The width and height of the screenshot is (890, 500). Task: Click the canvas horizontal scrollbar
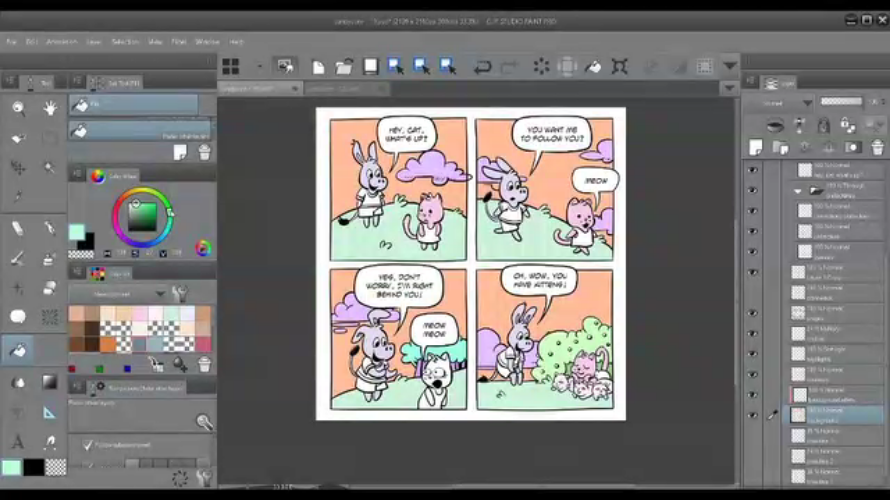click(477, 486)
